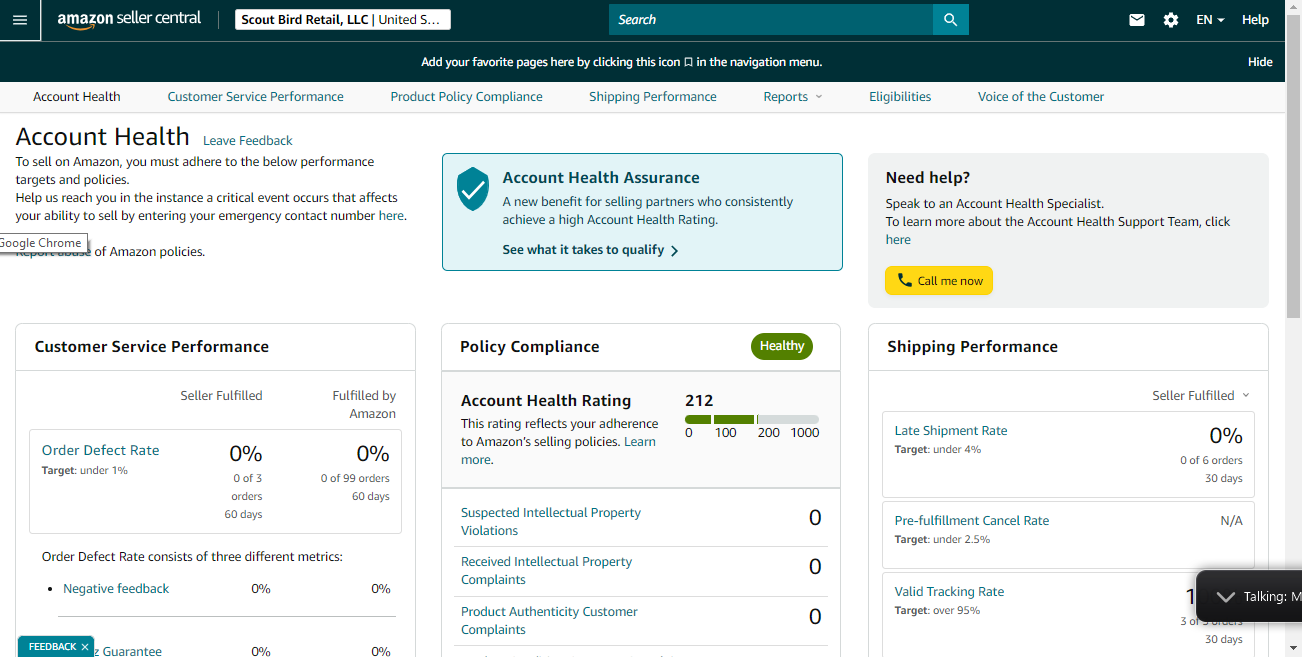Open the Eligibilities tab

(x=900, y=97)
